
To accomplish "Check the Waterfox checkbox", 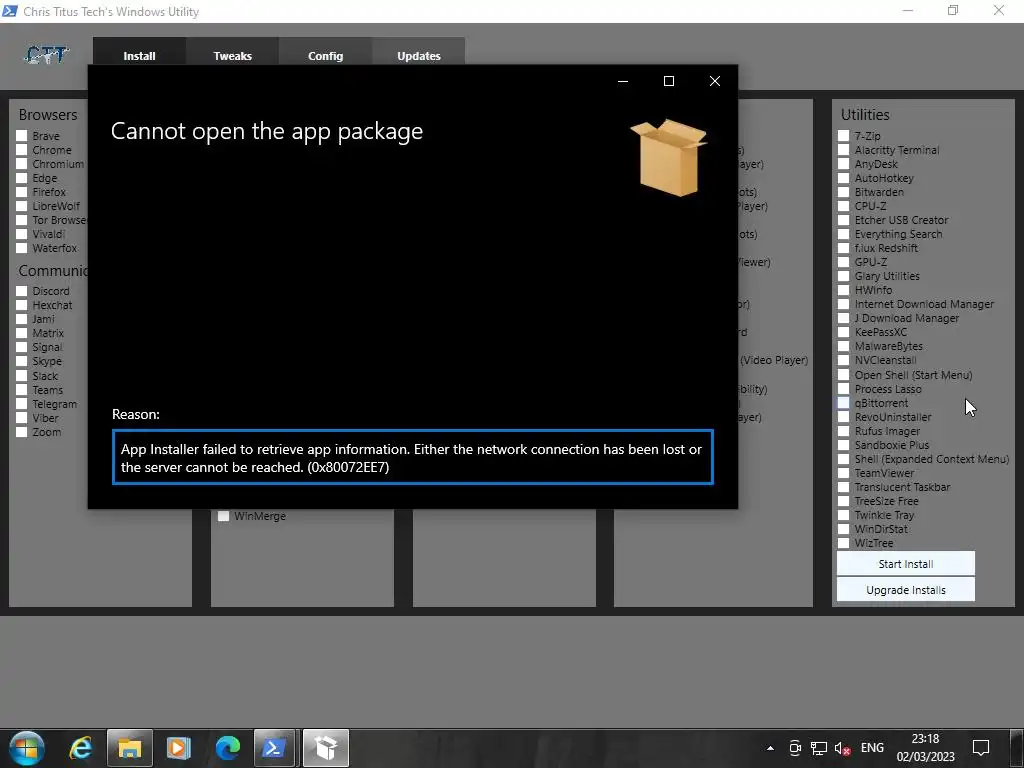I will (x=22, y=248).
